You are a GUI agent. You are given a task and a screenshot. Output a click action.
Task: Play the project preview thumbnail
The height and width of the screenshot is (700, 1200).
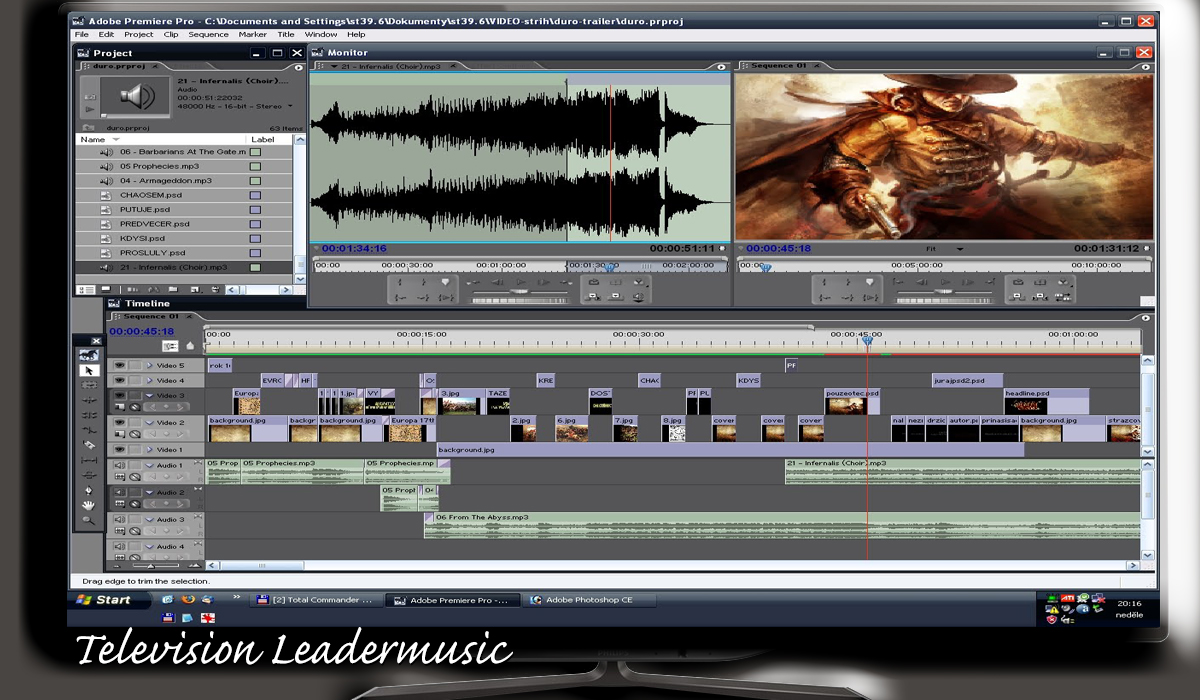(x=89, y=108)
